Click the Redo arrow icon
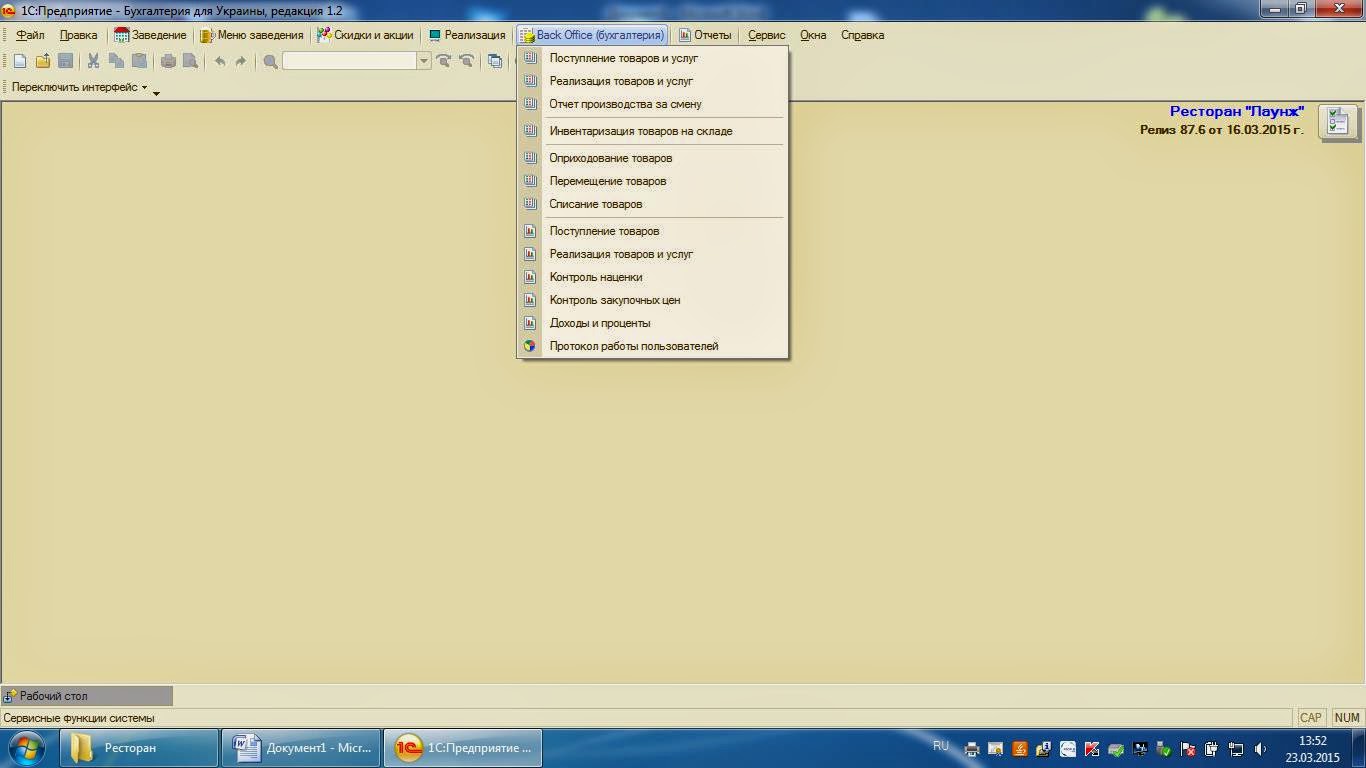 [241, 61]
